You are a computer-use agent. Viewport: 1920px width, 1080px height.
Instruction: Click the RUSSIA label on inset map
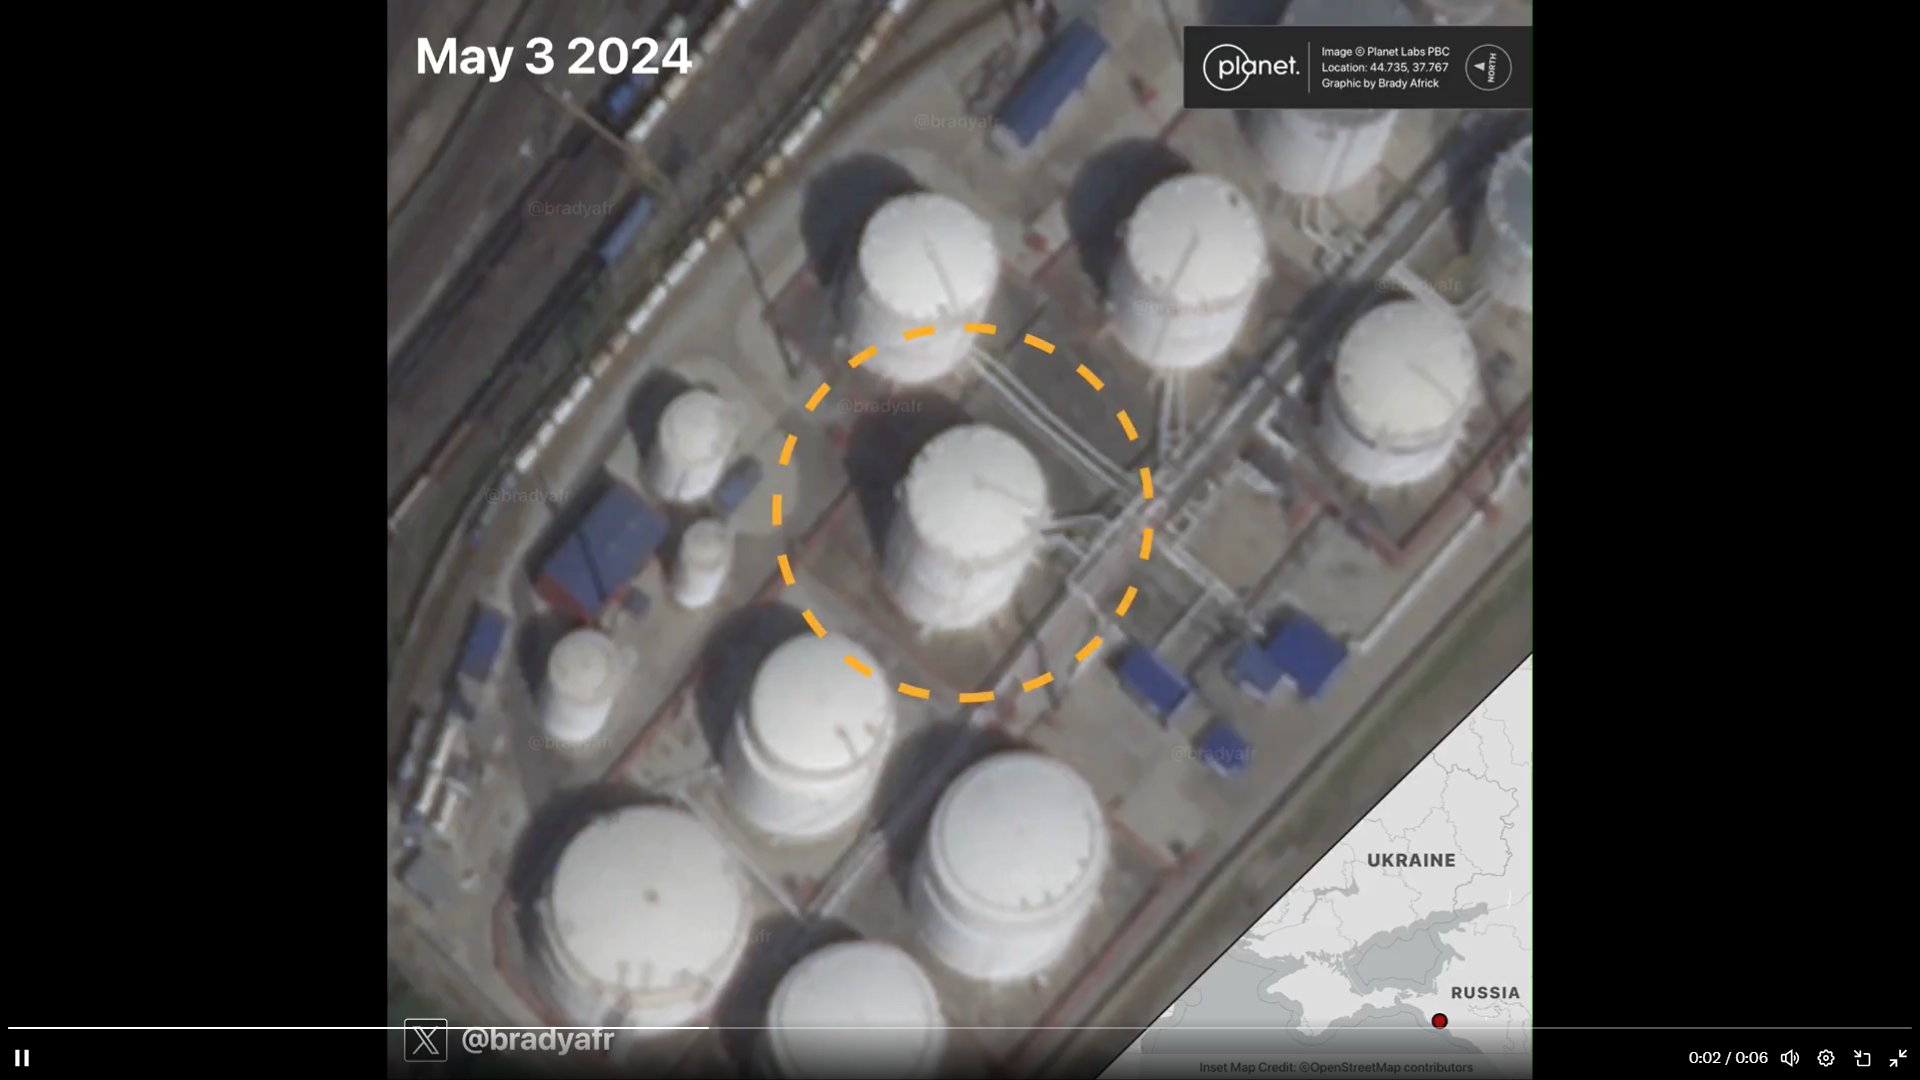[x=1485, y=993]
